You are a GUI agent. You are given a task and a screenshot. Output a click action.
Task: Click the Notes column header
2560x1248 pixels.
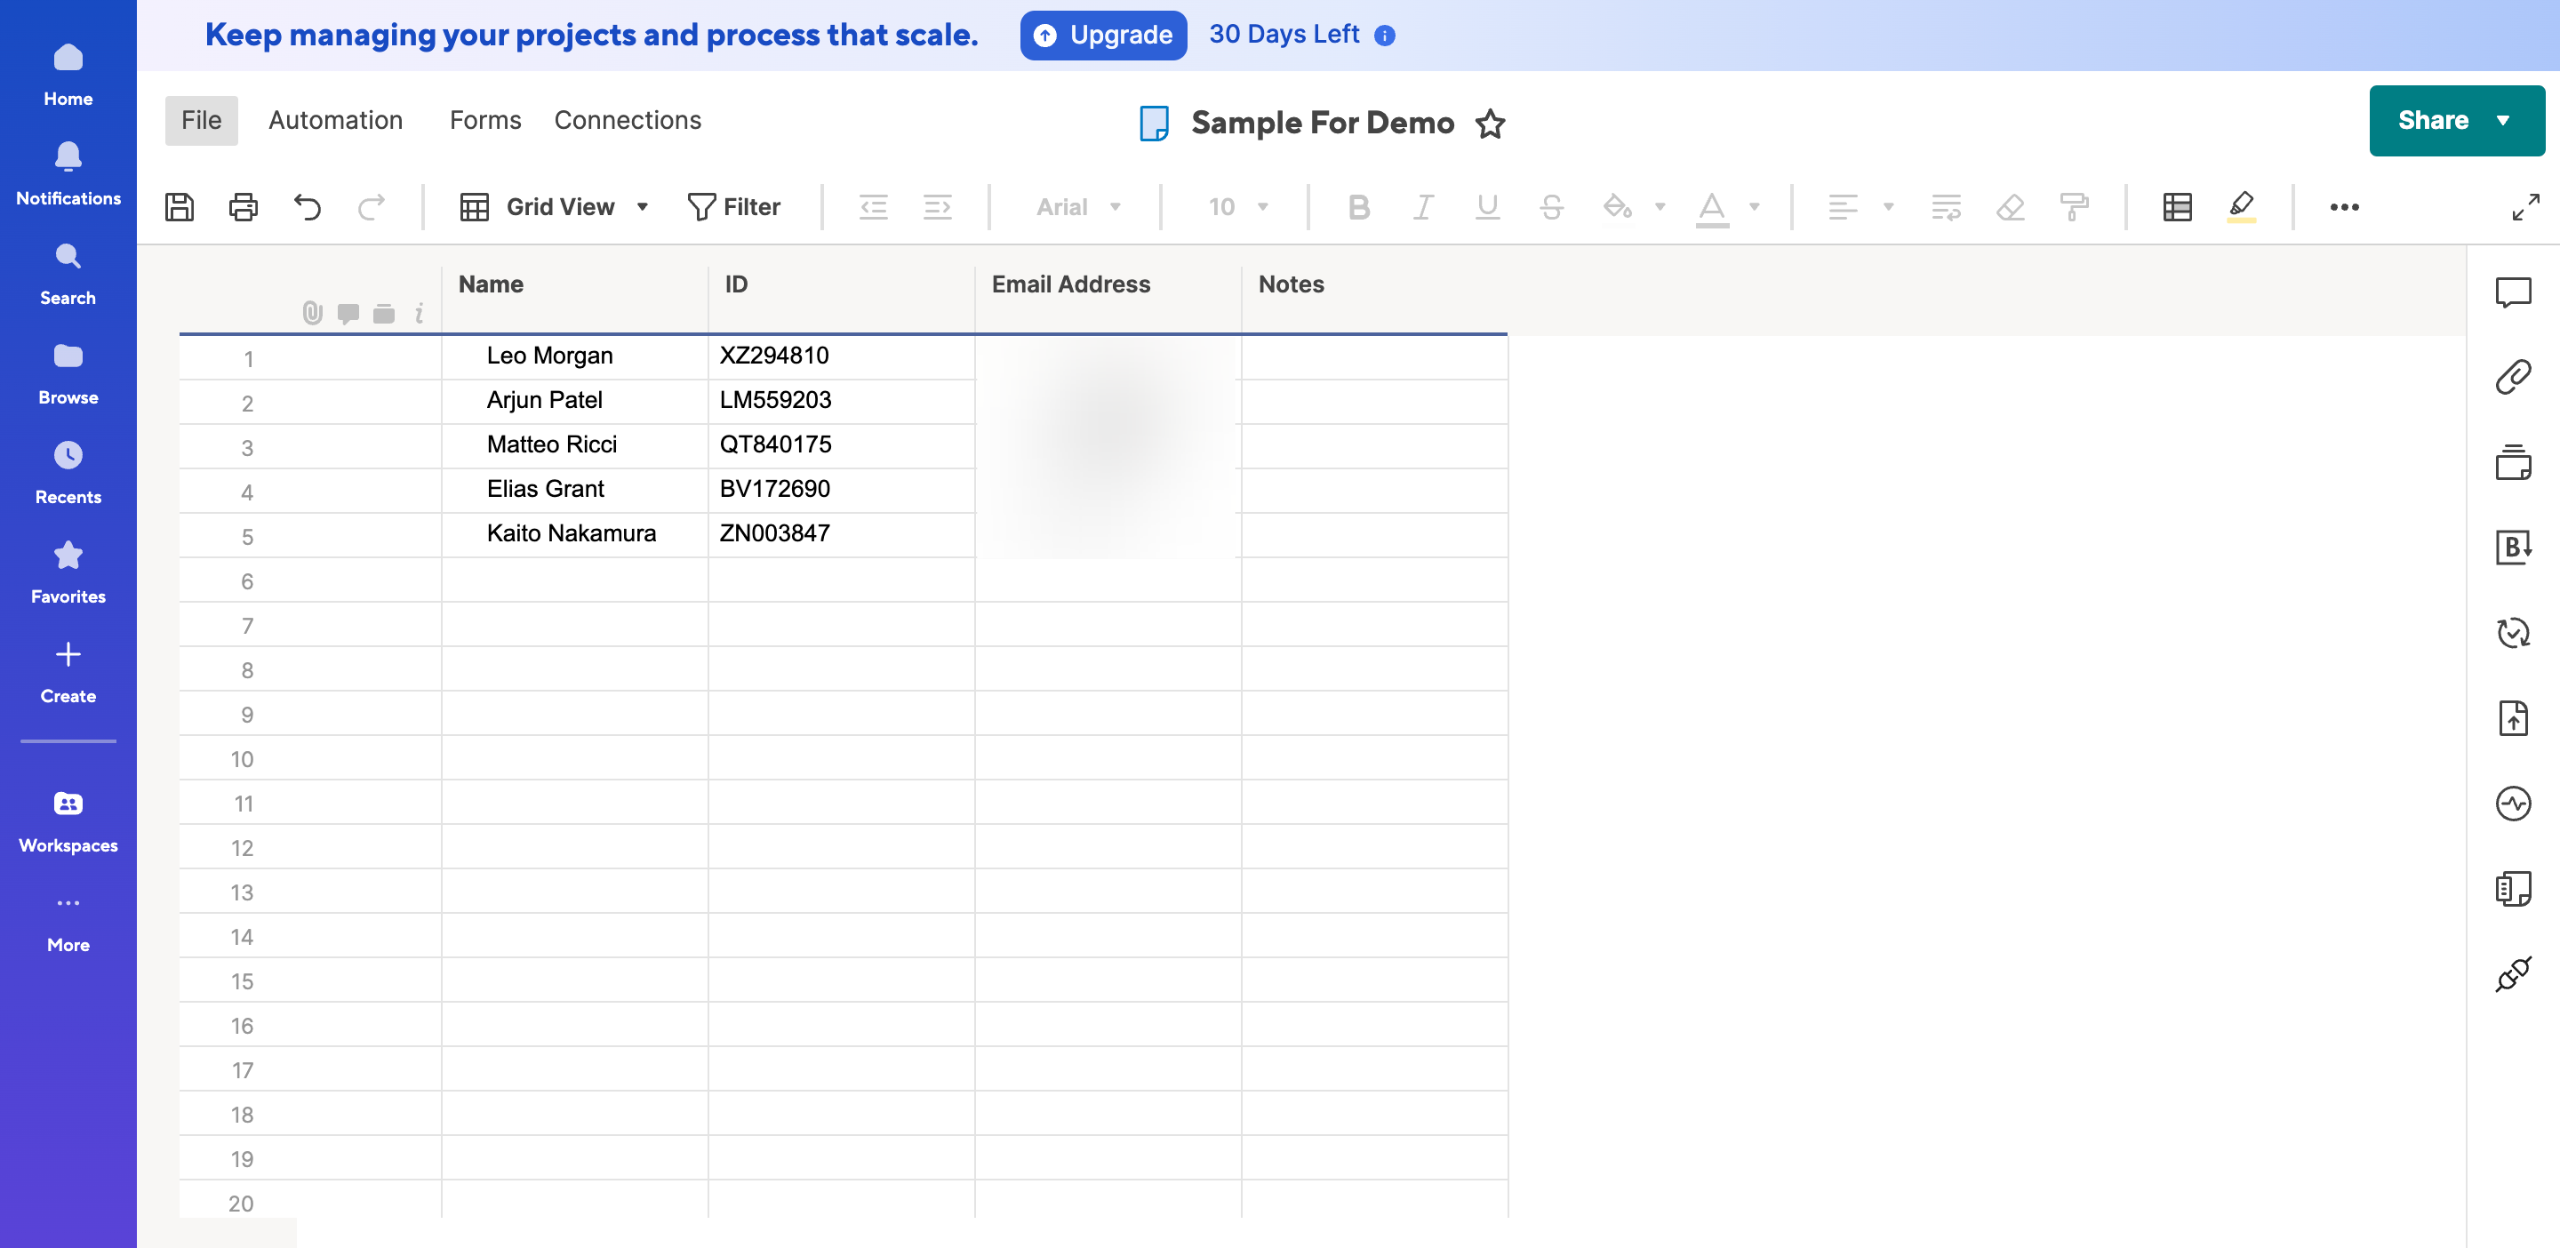[1374, 298]
